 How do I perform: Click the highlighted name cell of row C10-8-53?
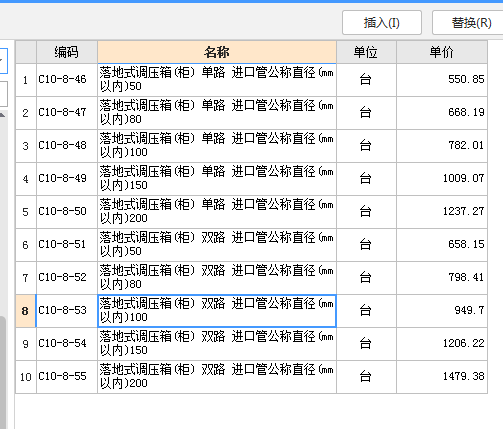[217, 311]
